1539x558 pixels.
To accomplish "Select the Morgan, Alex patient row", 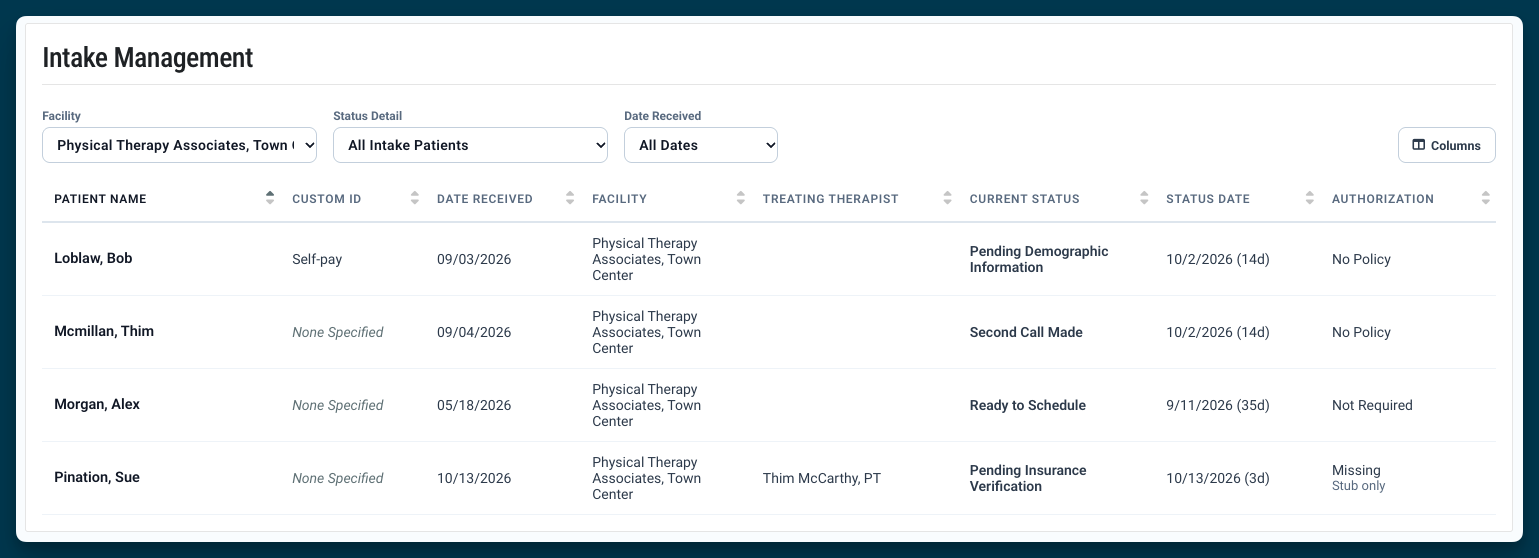I will coord(769,405).
